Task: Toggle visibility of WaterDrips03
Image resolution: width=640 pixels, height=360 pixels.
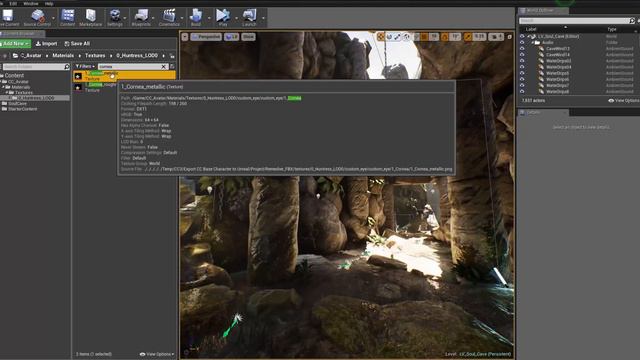Action: tap(522, 61)
